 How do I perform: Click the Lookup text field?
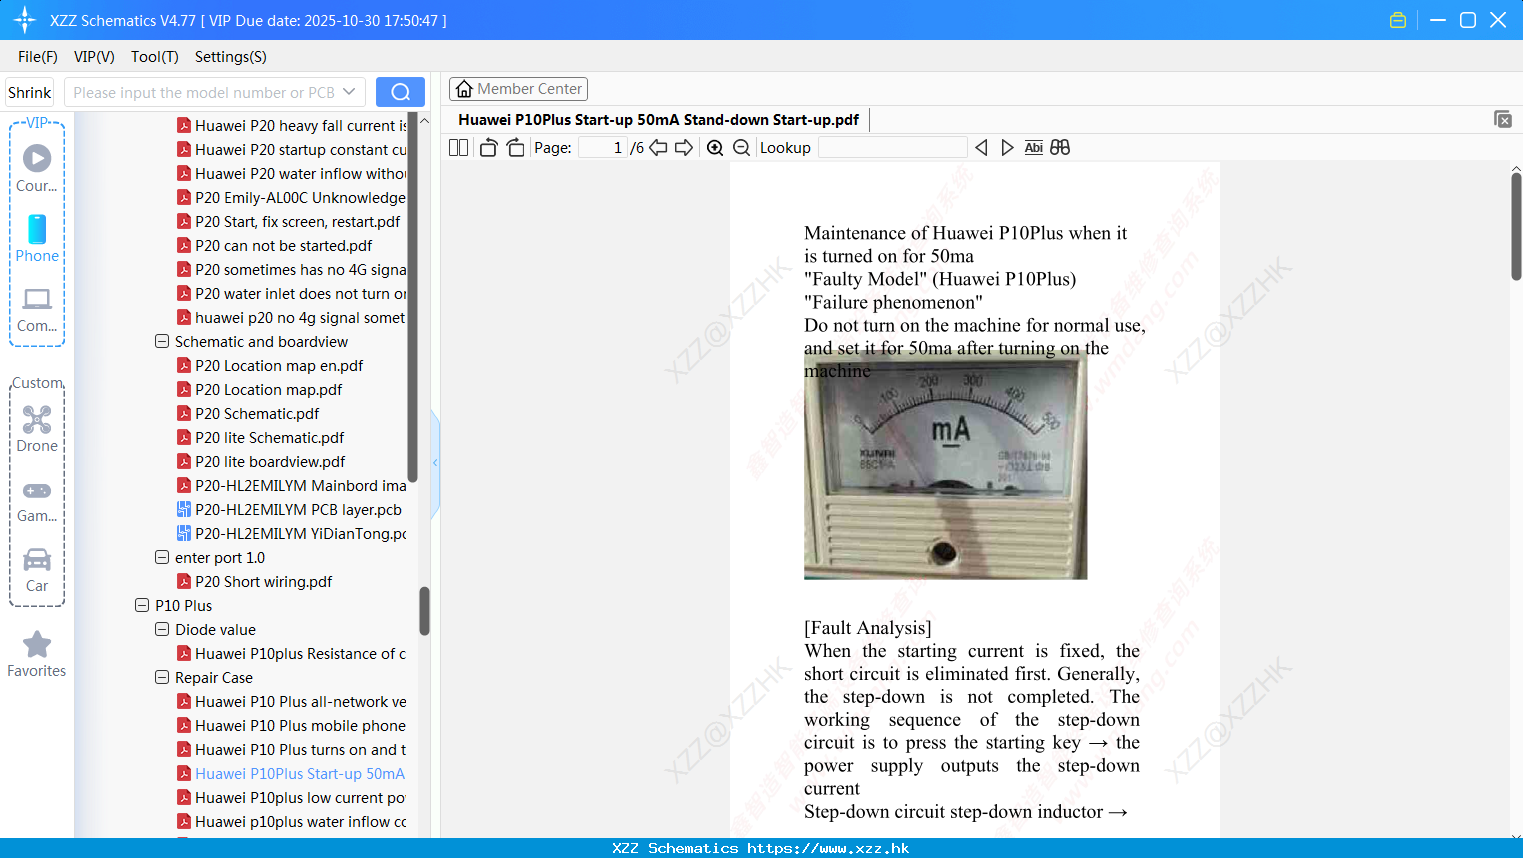click(892, 148)
